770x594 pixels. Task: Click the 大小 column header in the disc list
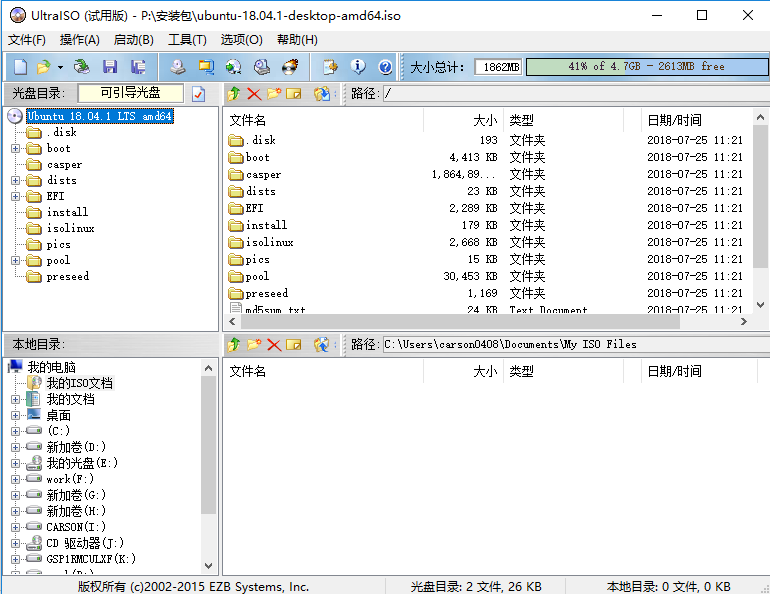(463, 120)
